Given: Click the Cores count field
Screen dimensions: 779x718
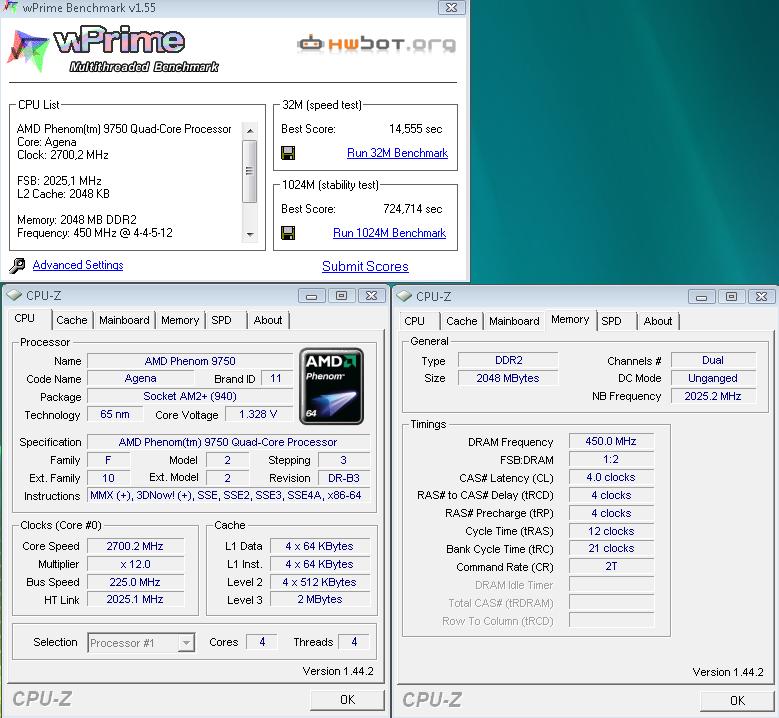Looking at the screenshot, I should 262,642.
